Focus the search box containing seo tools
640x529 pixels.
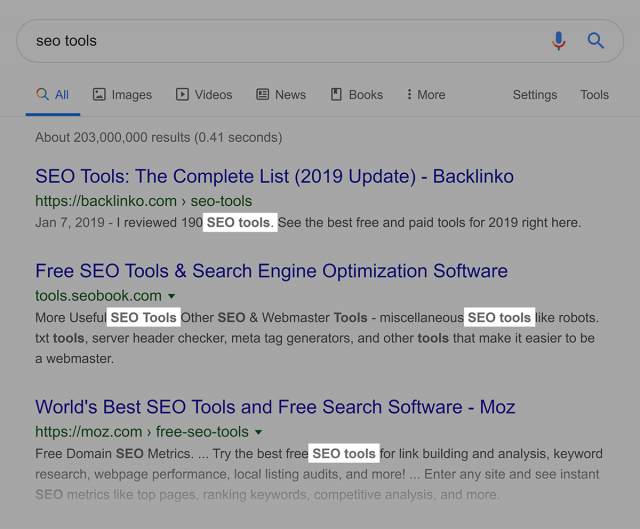320,41
